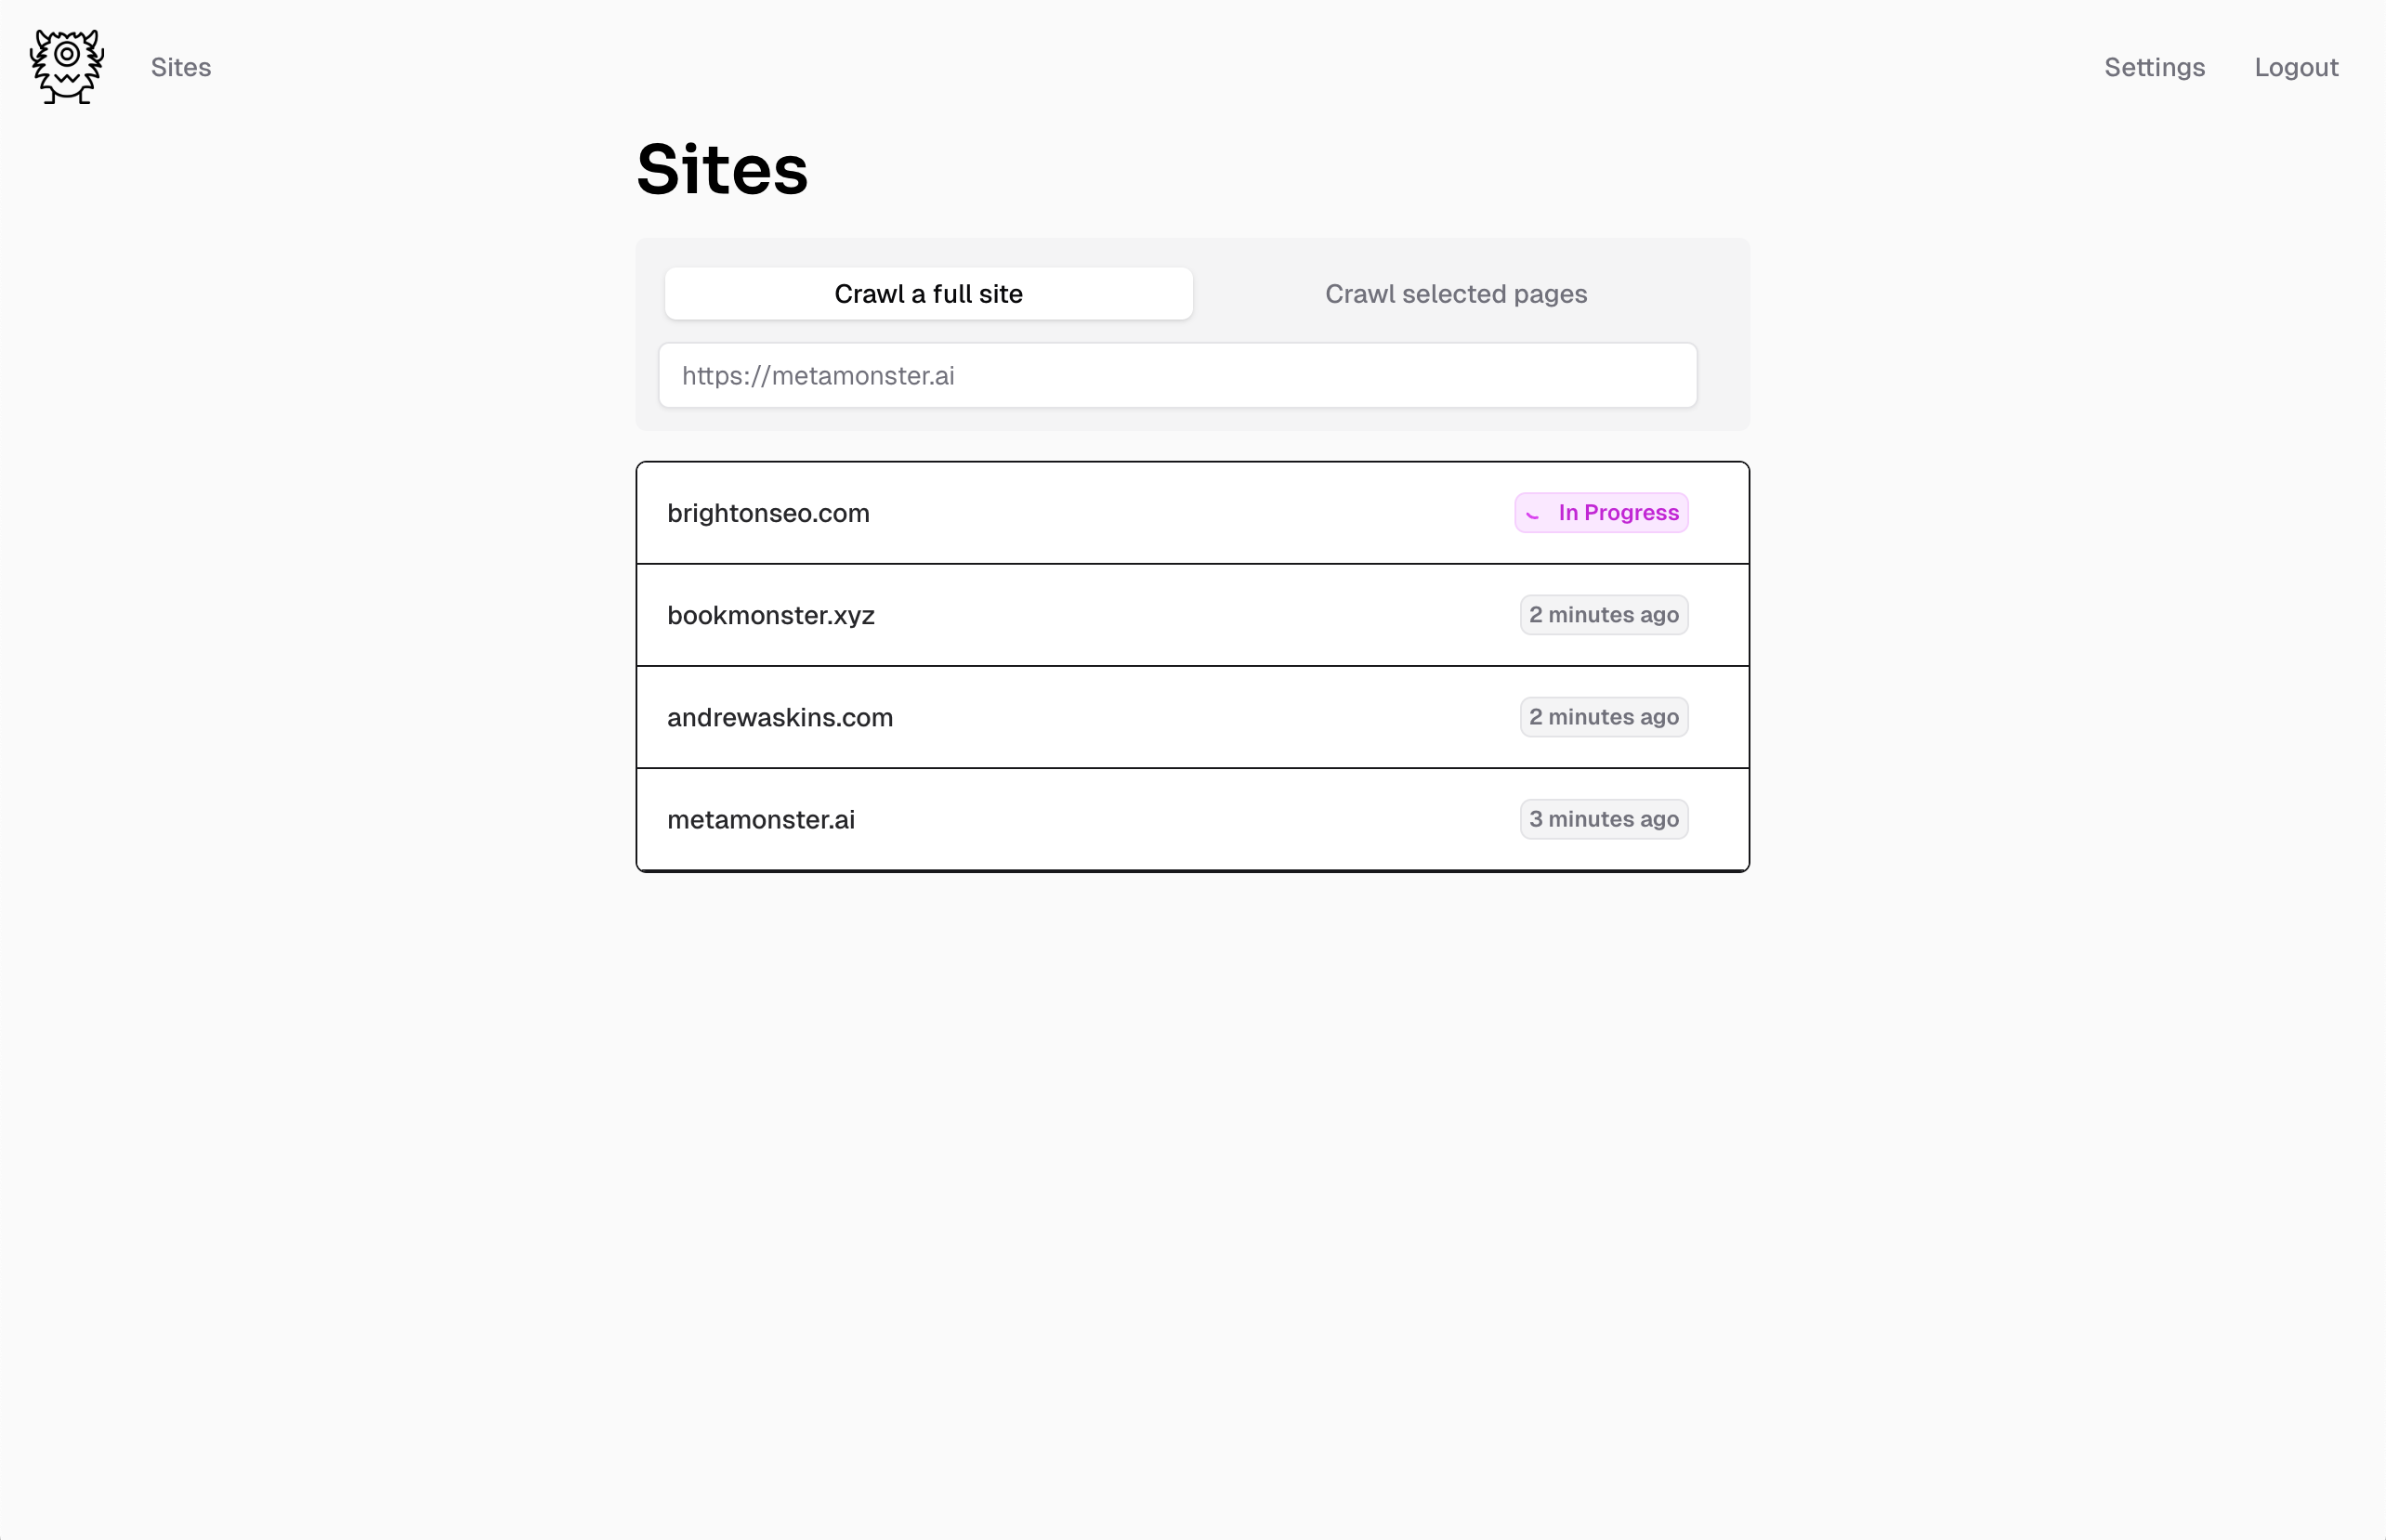Screen dimensions: 2386x1540
Task: Click the URL input field
Action: pos(1176,375)
